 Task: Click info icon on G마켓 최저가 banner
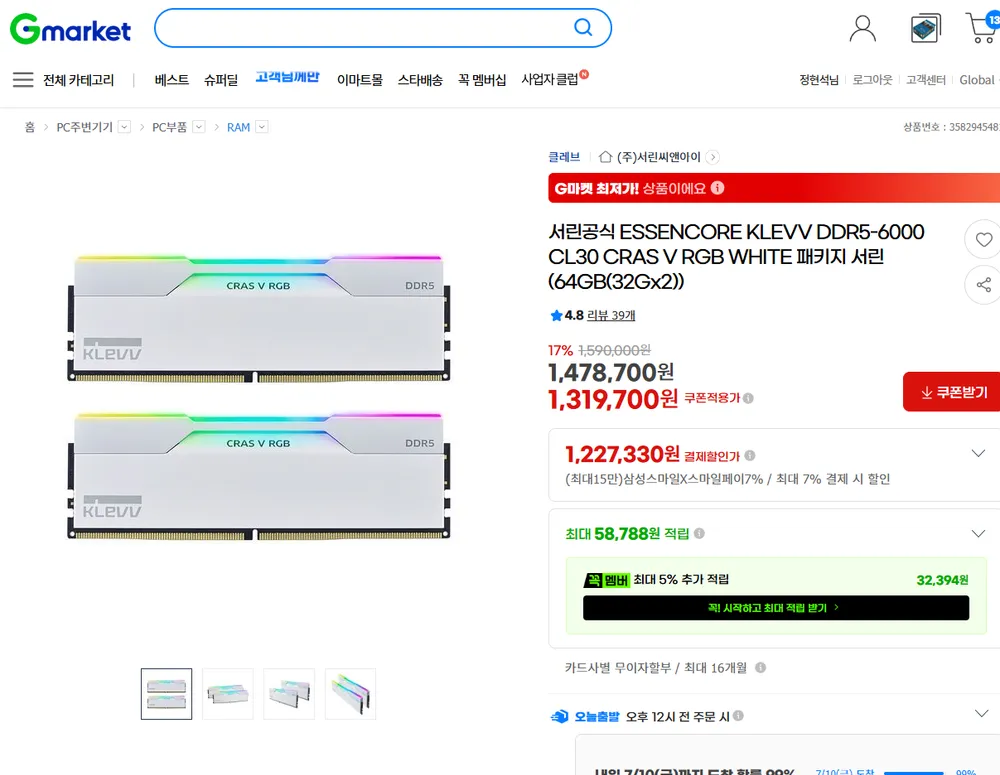[717, 188]
